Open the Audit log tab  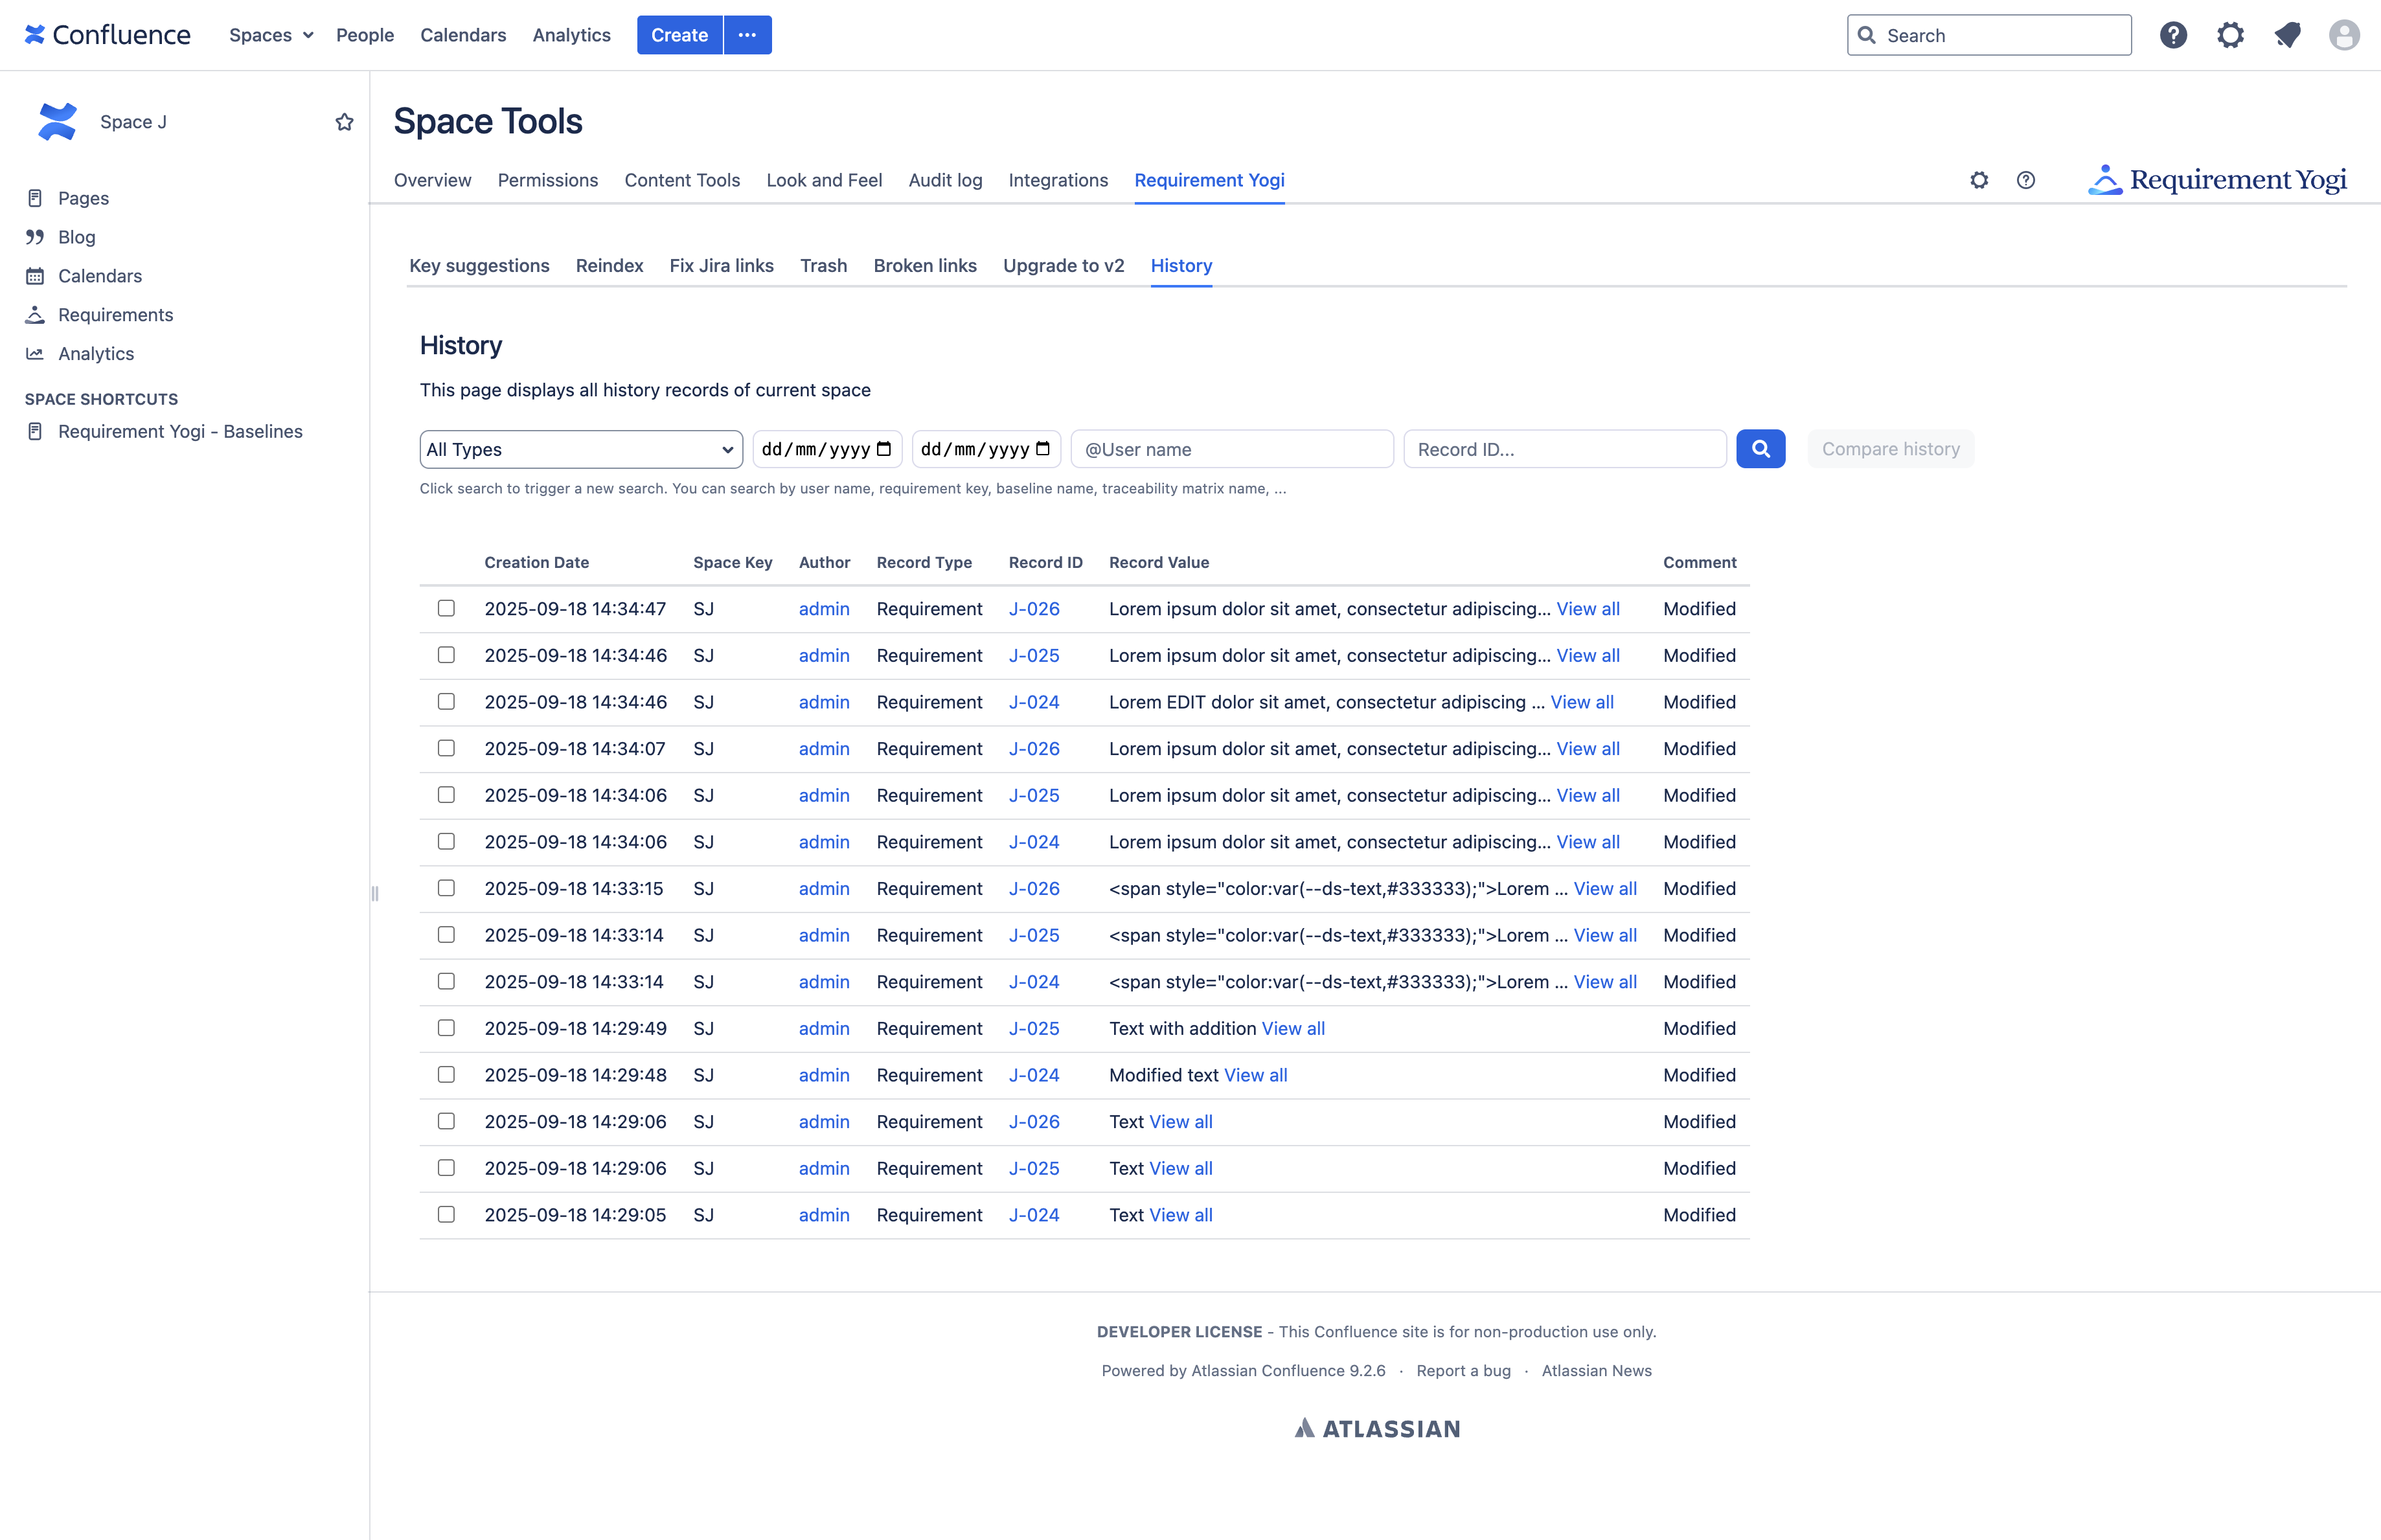[x=945, y=180]
